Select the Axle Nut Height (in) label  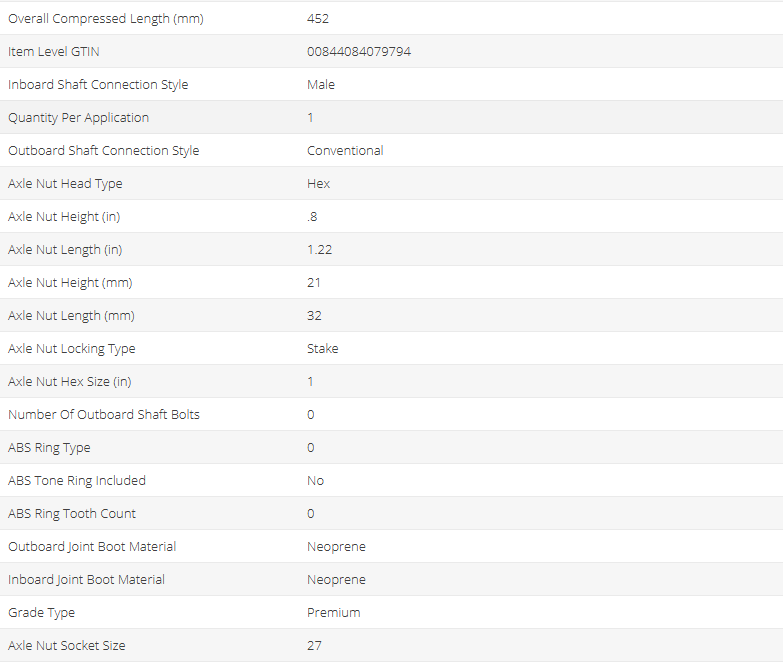click(67, 217)
